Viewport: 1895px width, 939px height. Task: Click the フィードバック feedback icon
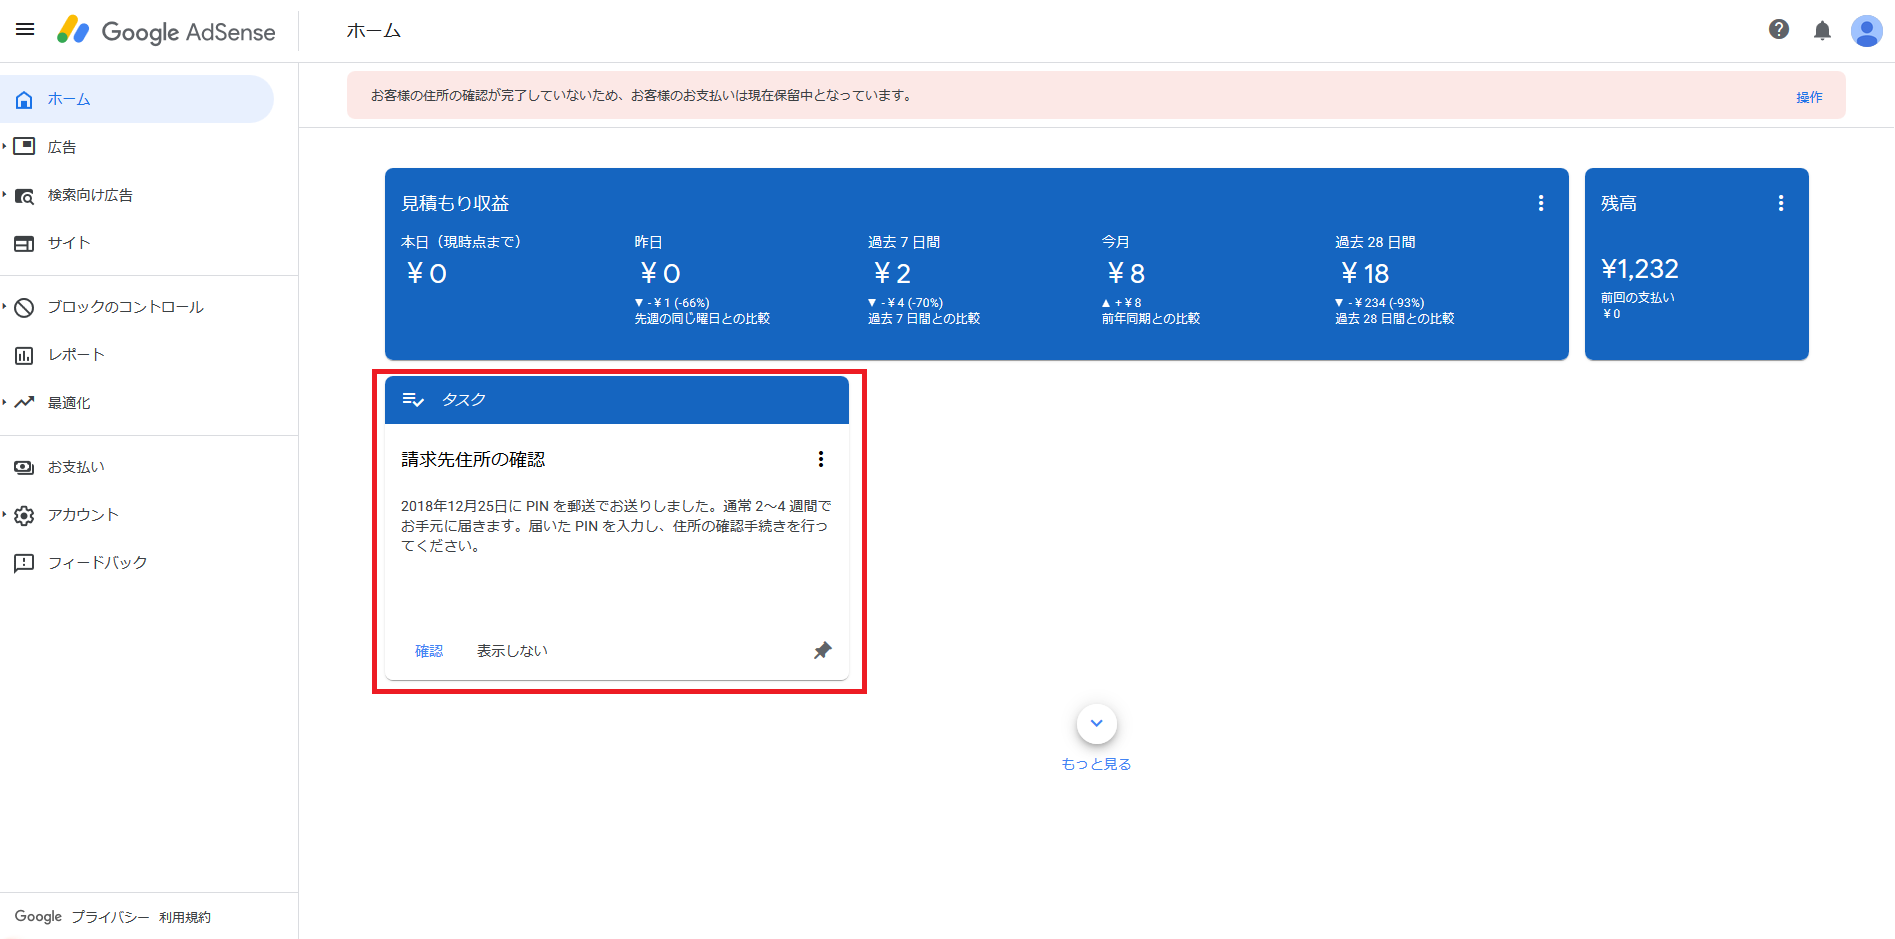point(24,563)
